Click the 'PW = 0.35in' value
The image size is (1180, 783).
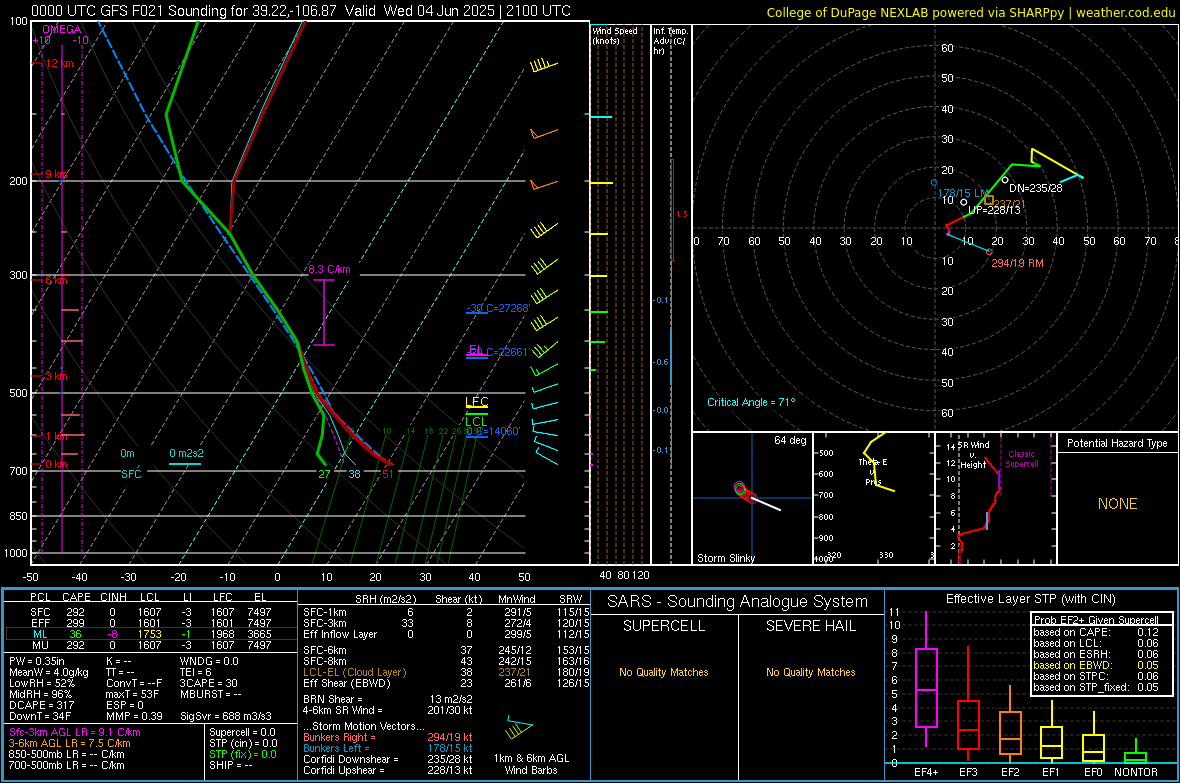point(37,661)
